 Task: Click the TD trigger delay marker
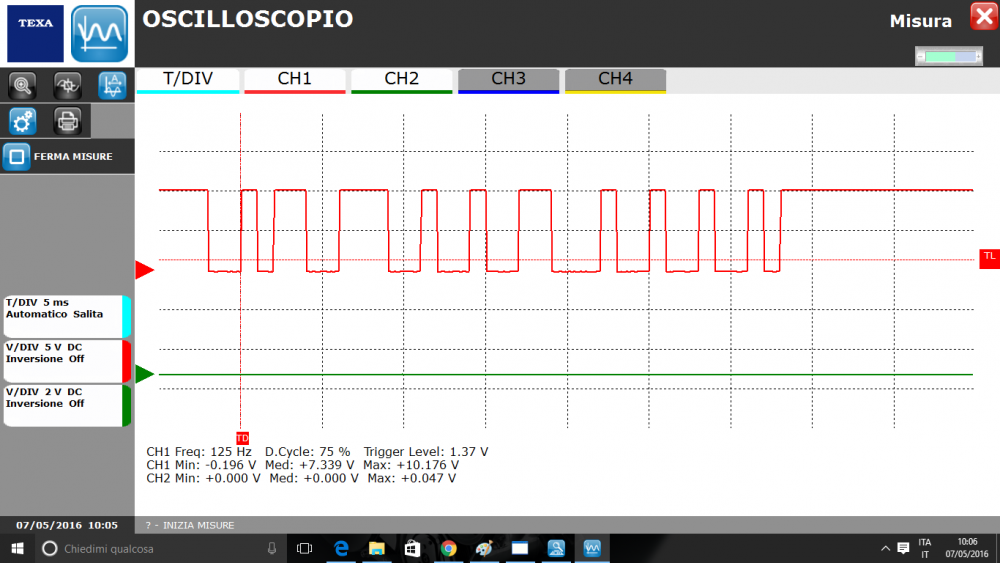pyautogui.click(x=242, y=438)
